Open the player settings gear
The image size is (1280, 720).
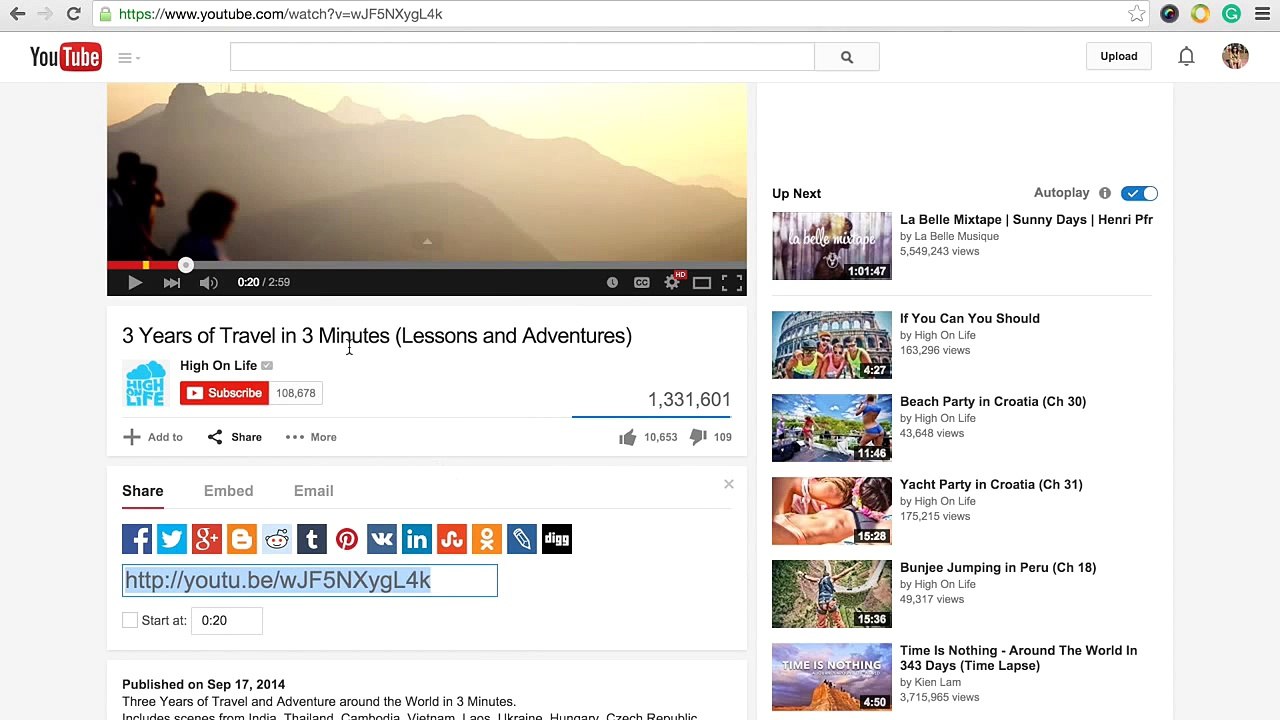tap(672, 283)
